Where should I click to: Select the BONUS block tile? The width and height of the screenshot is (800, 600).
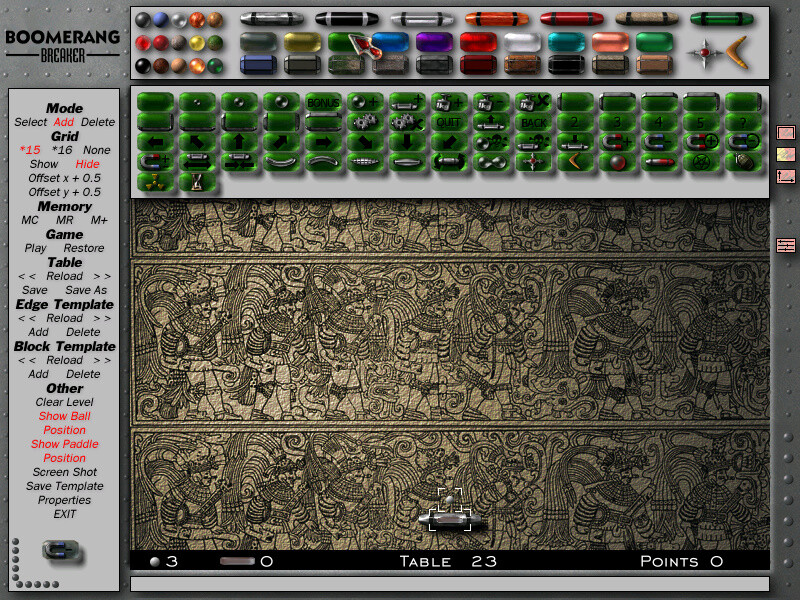323,102
